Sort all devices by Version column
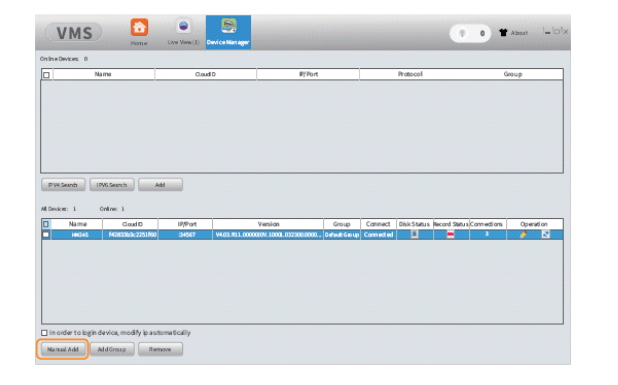618x385 pixels. [x=268, y=224]
